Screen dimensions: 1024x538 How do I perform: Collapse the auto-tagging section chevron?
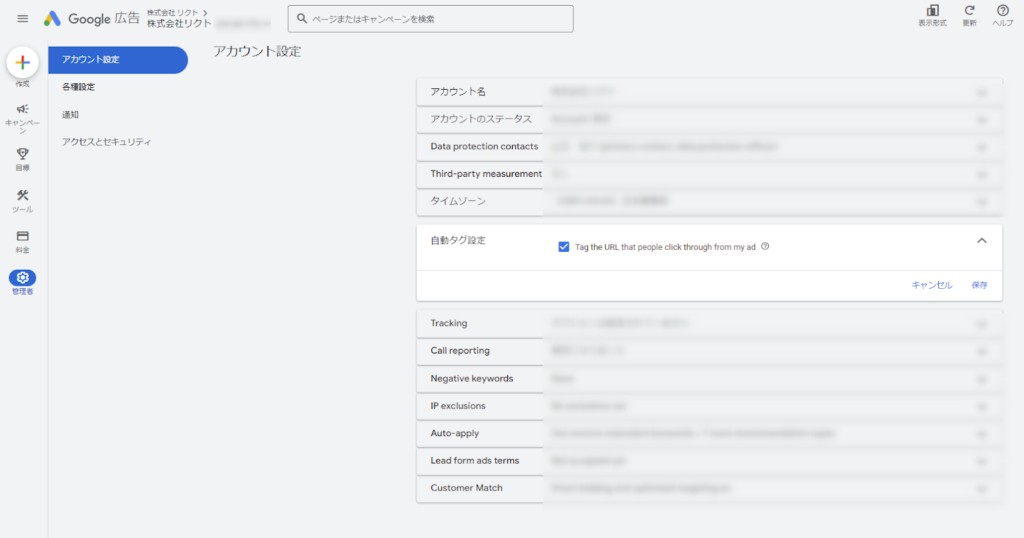(x=982, y=241)
